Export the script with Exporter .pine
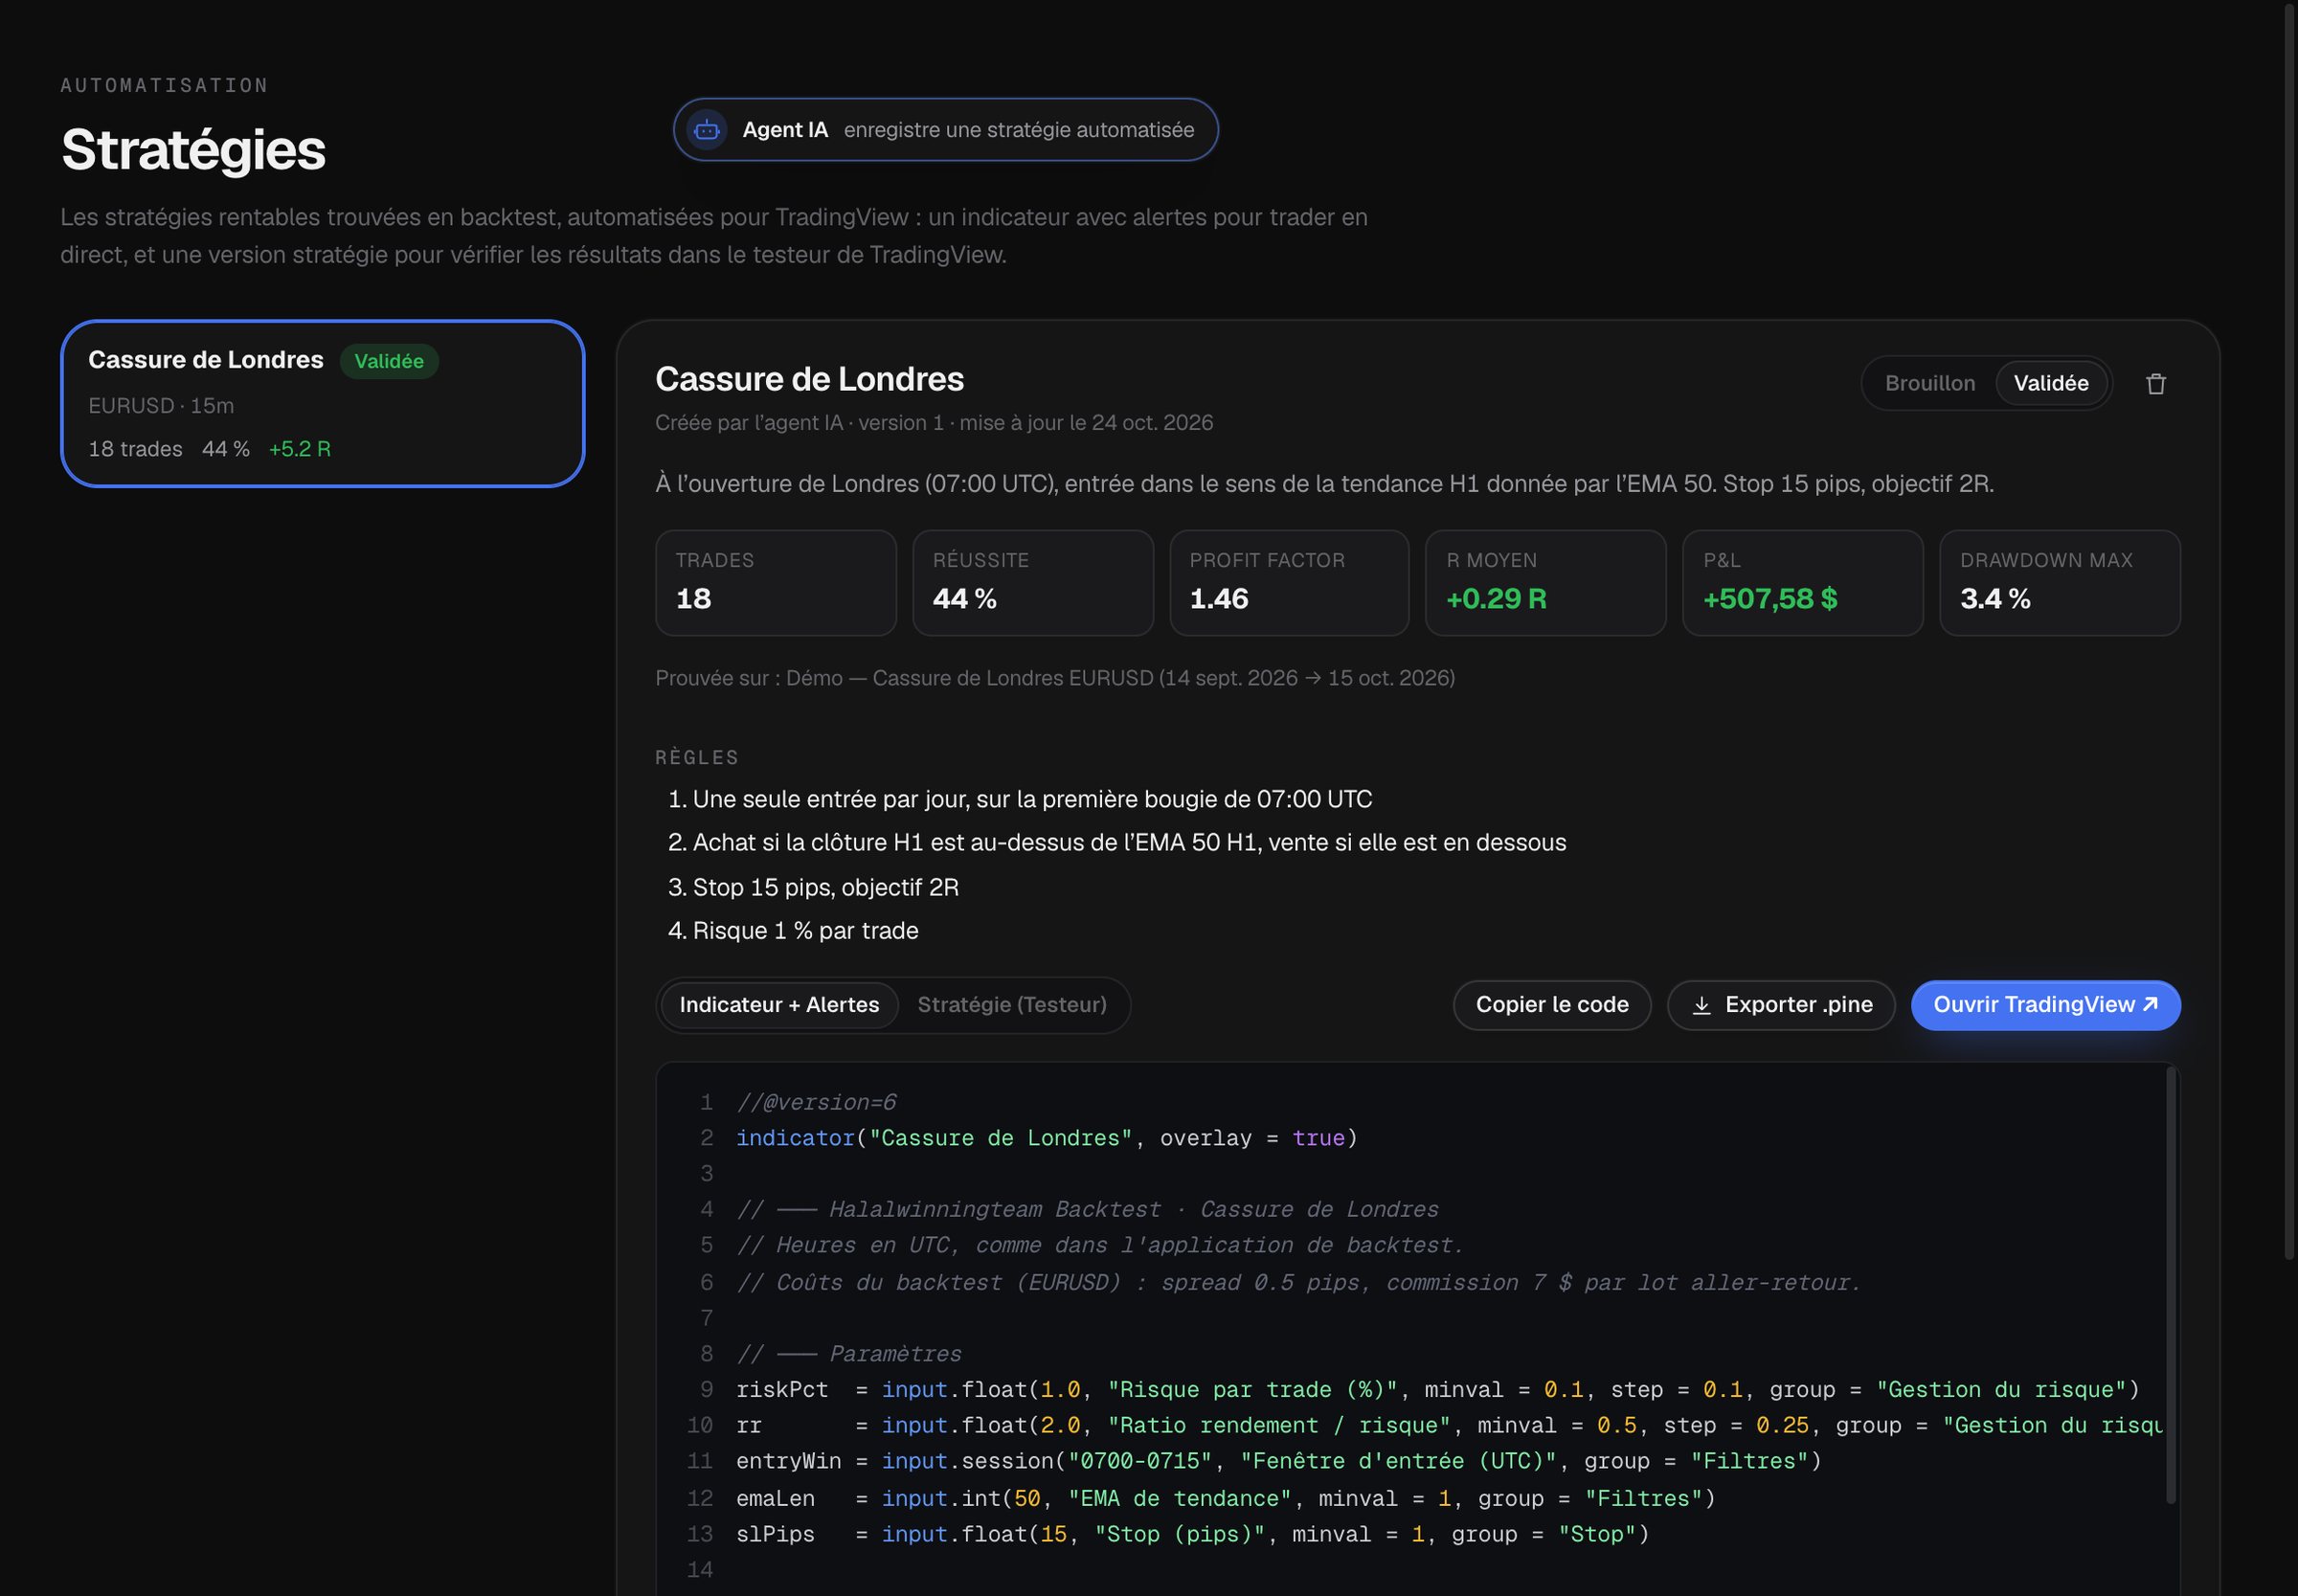2298x1596 pixels. tap(1781, 1005)
